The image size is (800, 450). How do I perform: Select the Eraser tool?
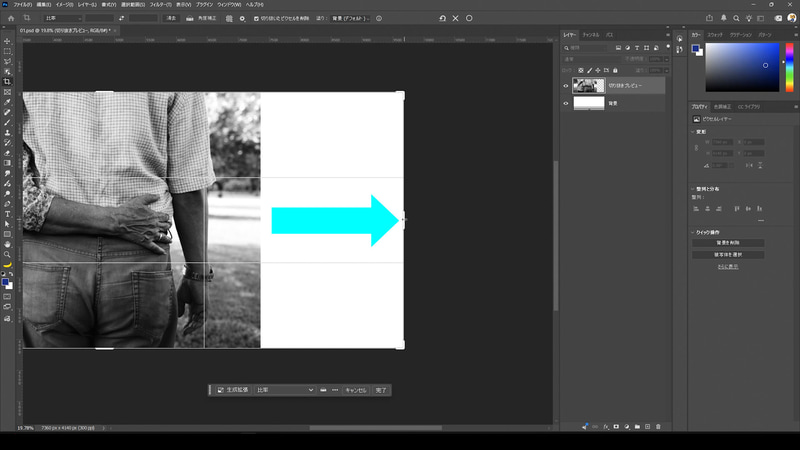7,153
